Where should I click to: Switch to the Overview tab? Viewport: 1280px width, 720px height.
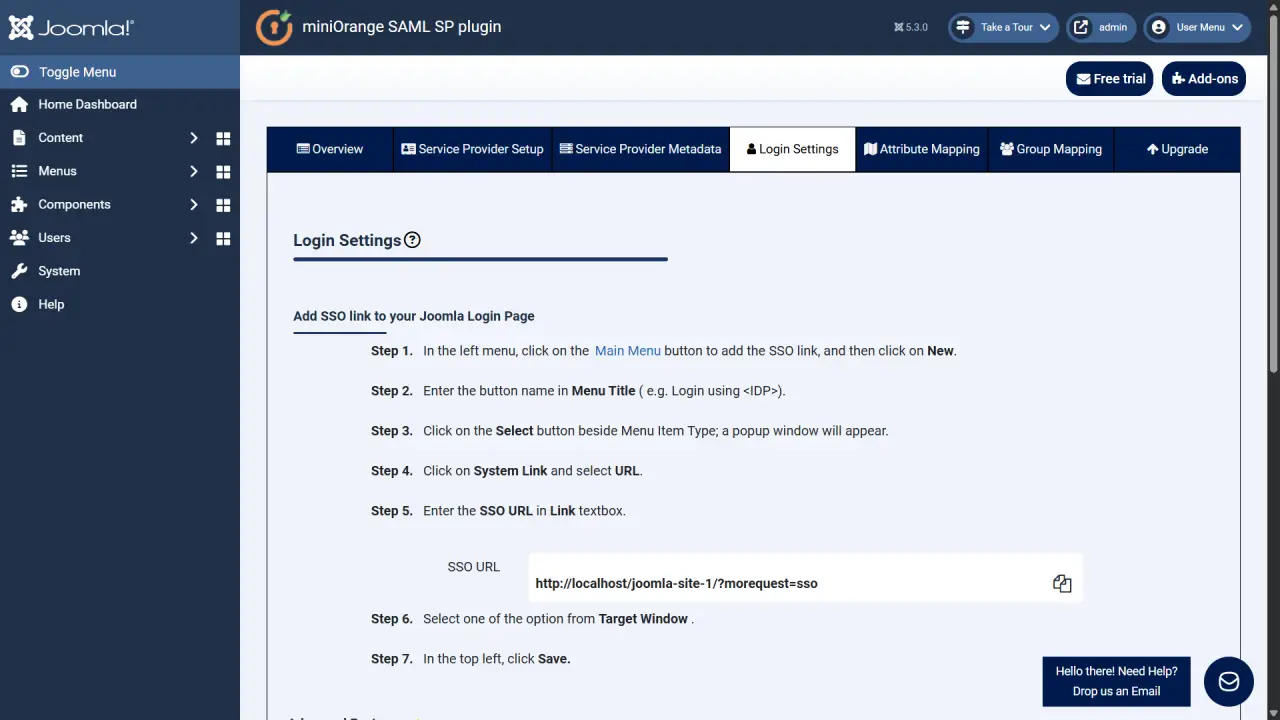click(329, 149)
